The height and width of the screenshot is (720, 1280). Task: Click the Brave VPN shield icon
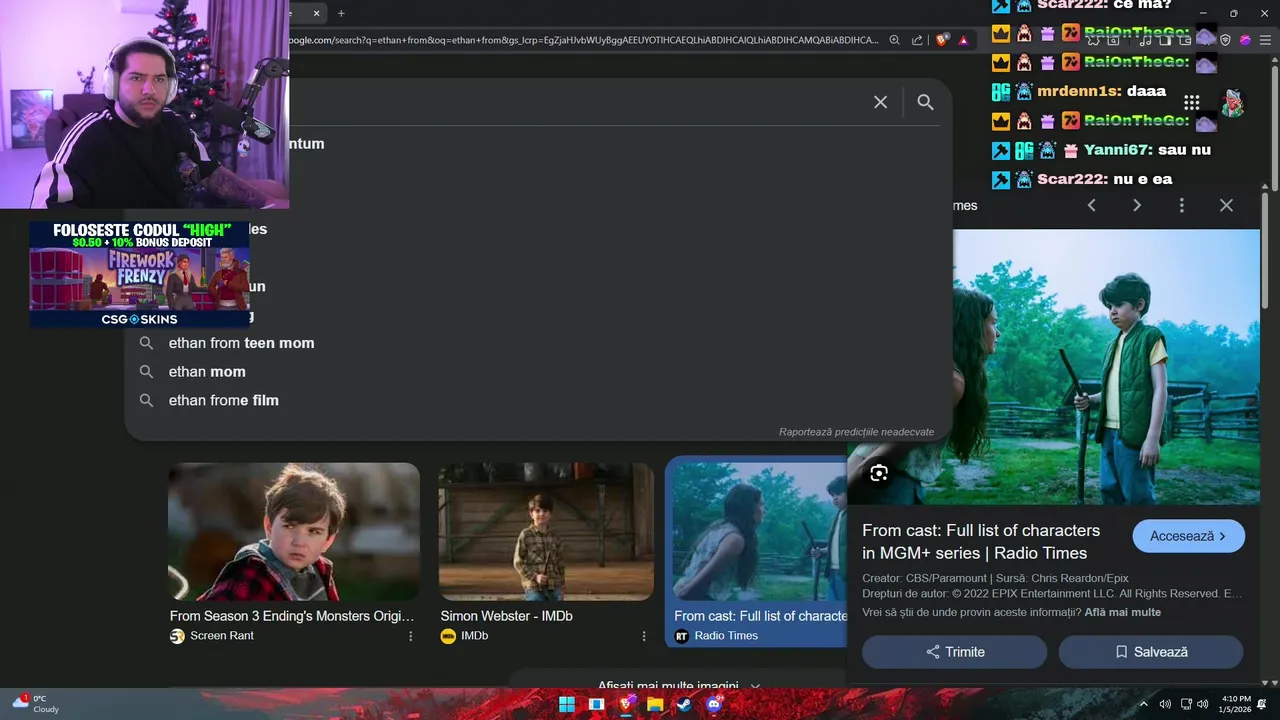point(1225,40)
